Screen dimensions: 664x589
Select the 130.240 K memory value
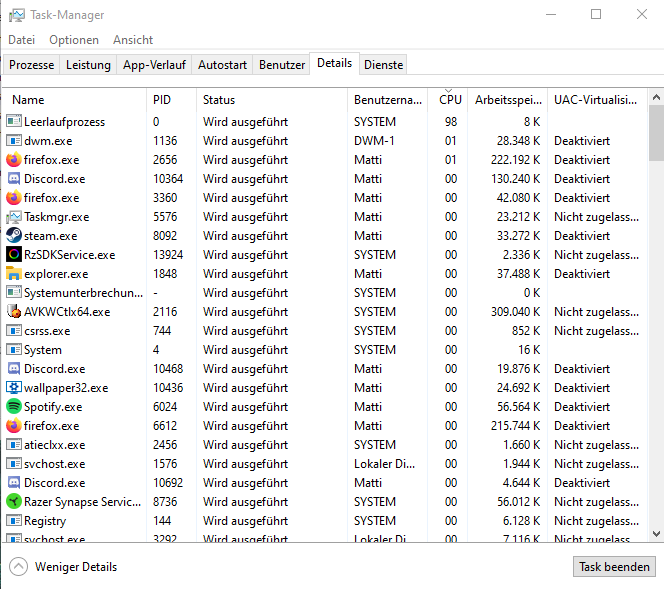click(515, 179)
